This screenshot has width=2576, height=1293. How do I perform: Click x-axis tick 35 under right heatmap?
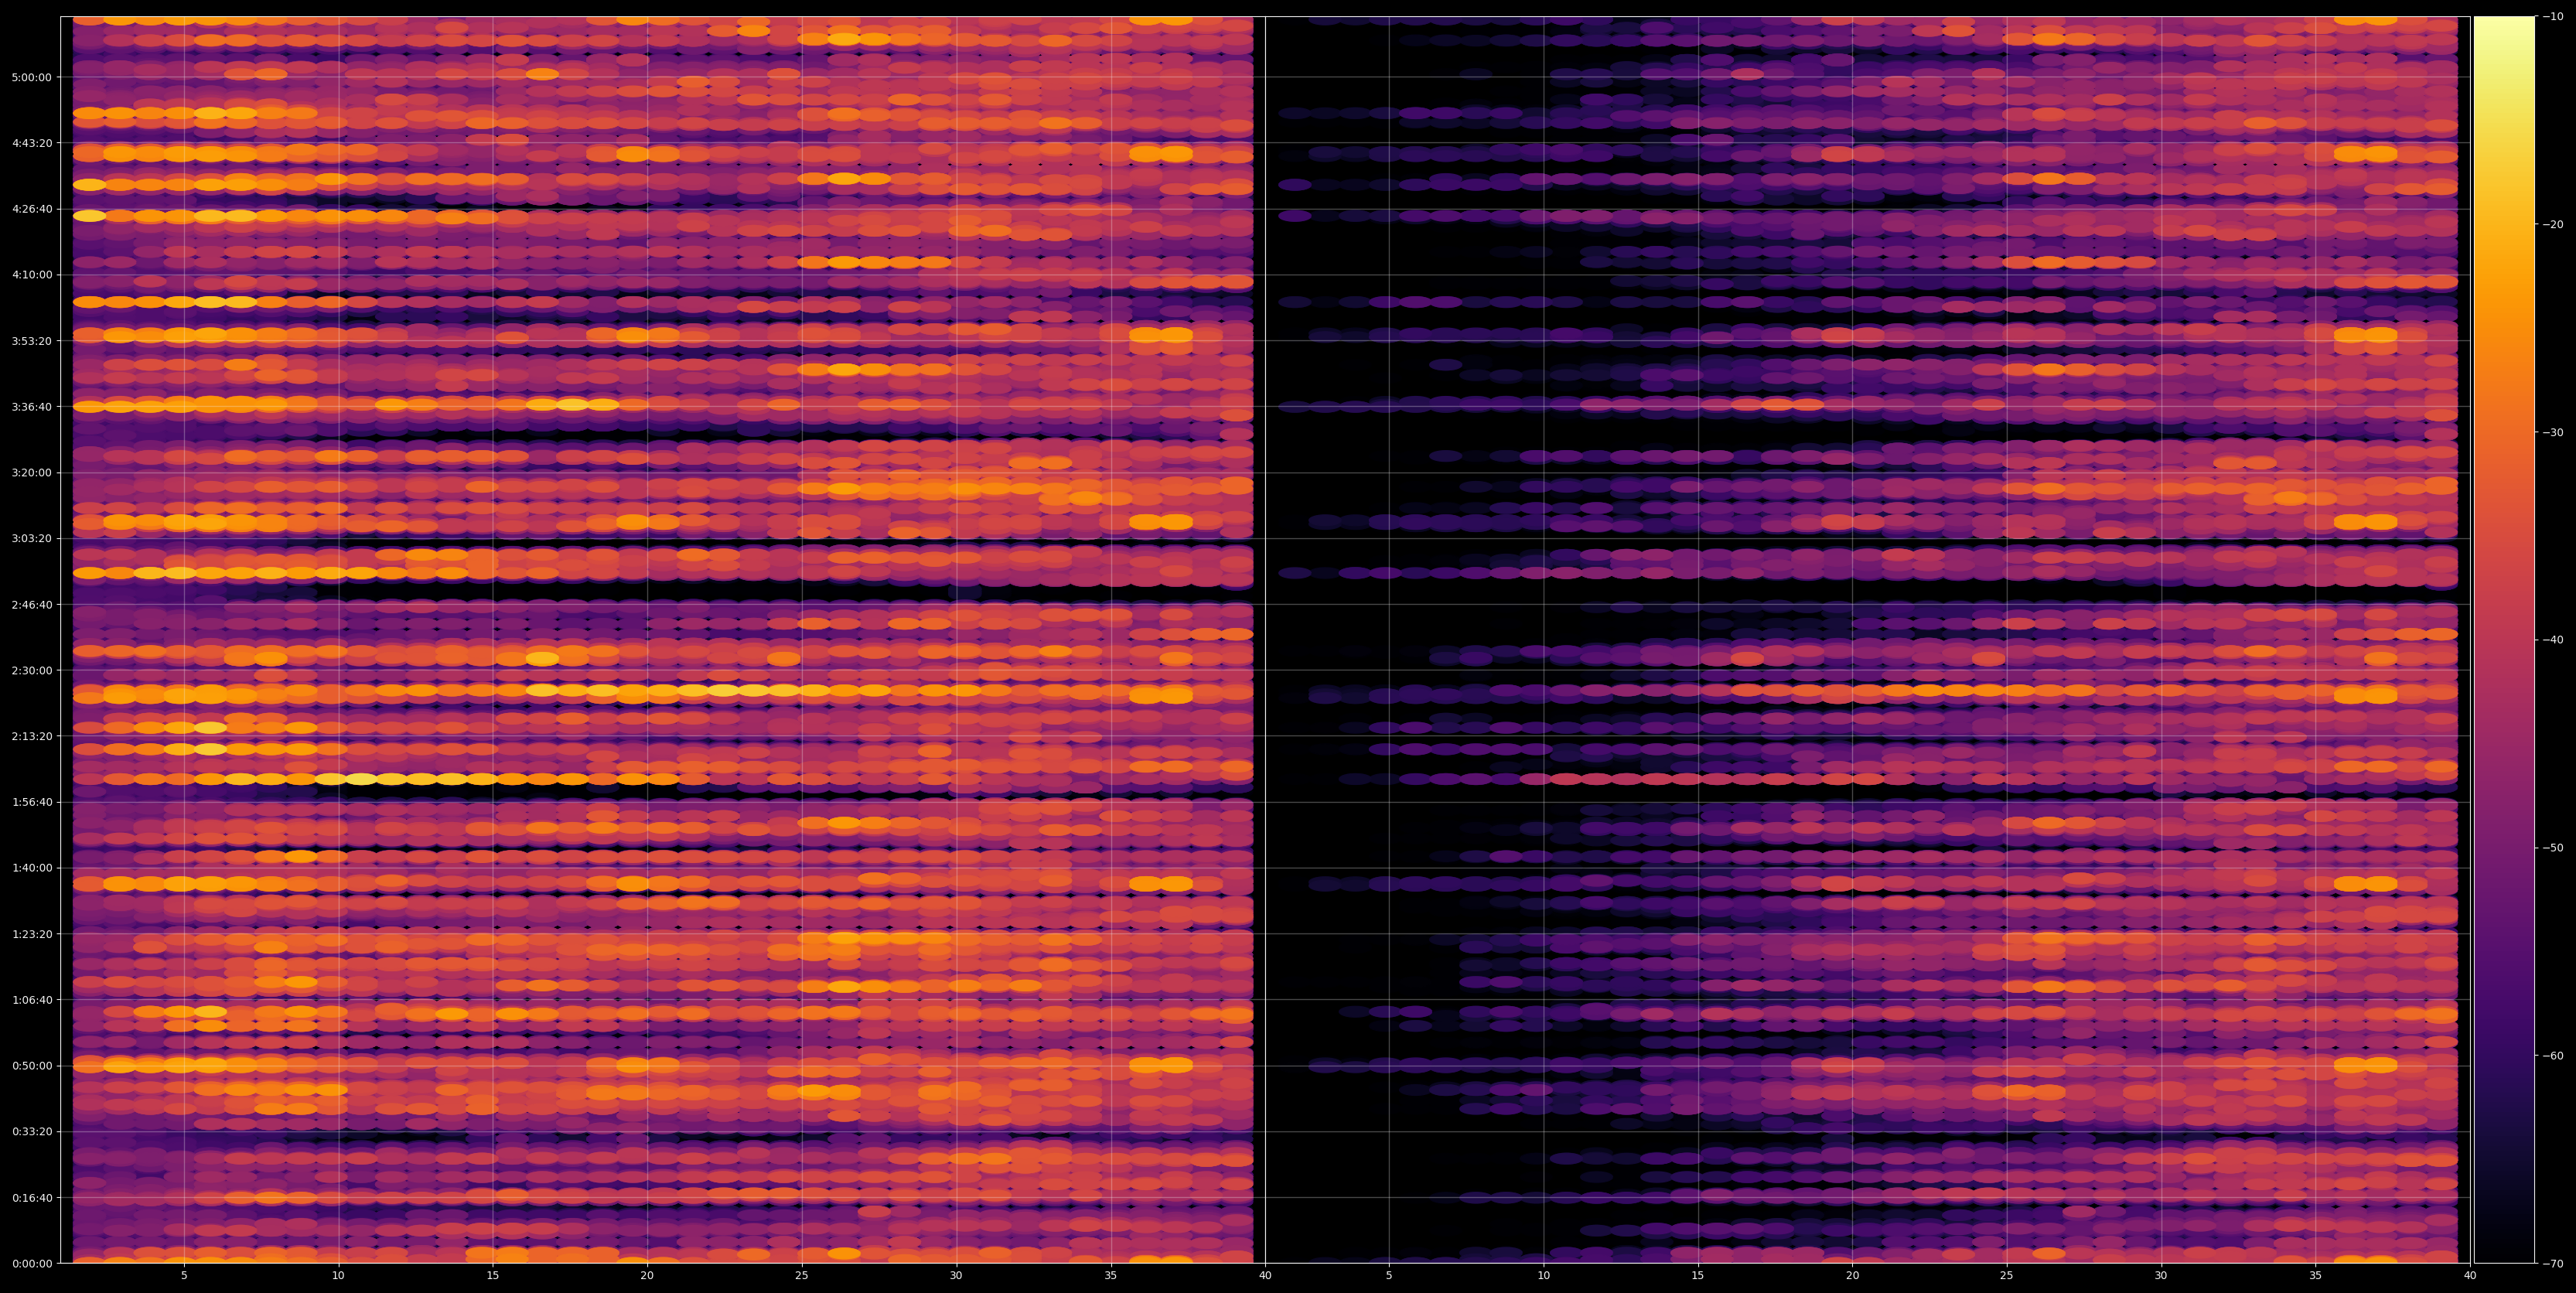click(2316, 1275)
